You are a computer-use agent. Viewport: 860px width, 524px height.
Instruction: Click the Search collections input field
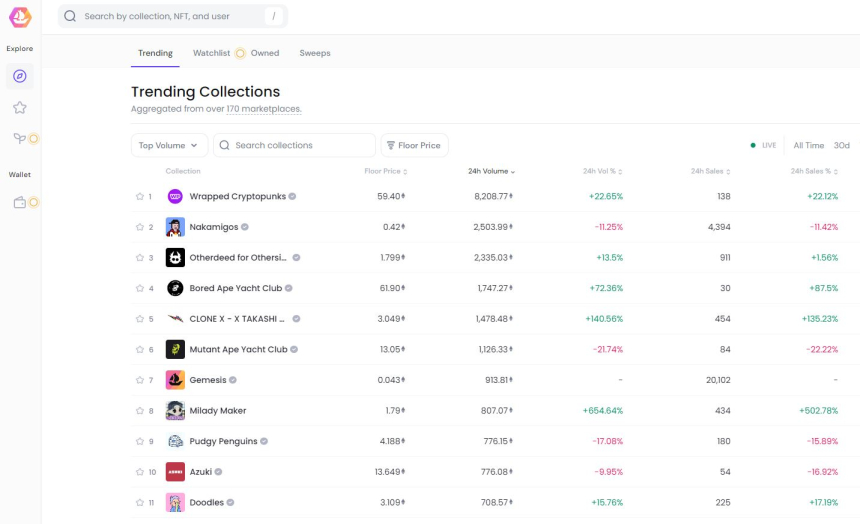[x=300, y=146]
